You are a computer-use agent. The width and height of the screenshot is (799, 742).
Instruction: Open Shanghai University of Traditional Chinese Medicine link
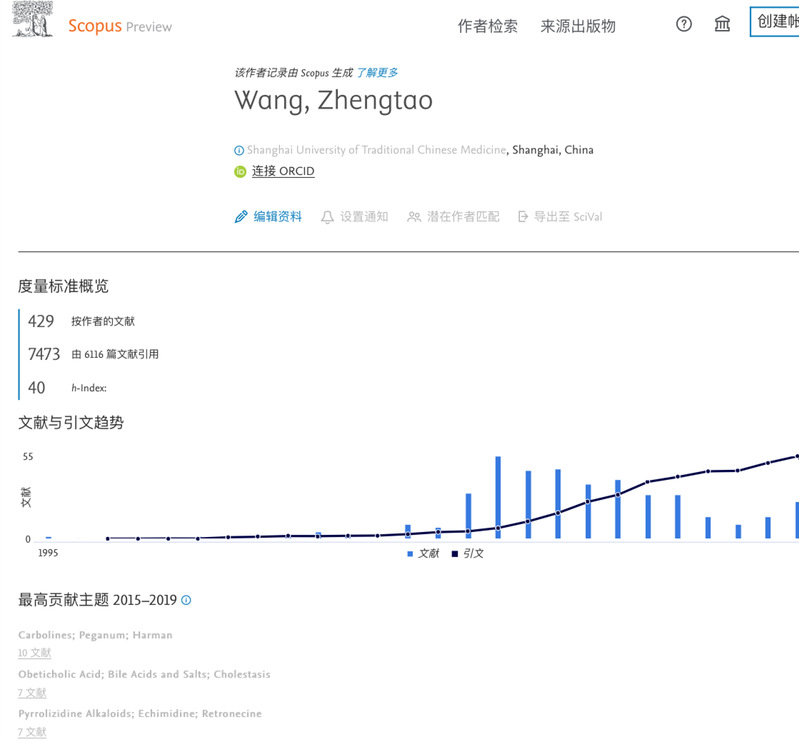point(376,150)
